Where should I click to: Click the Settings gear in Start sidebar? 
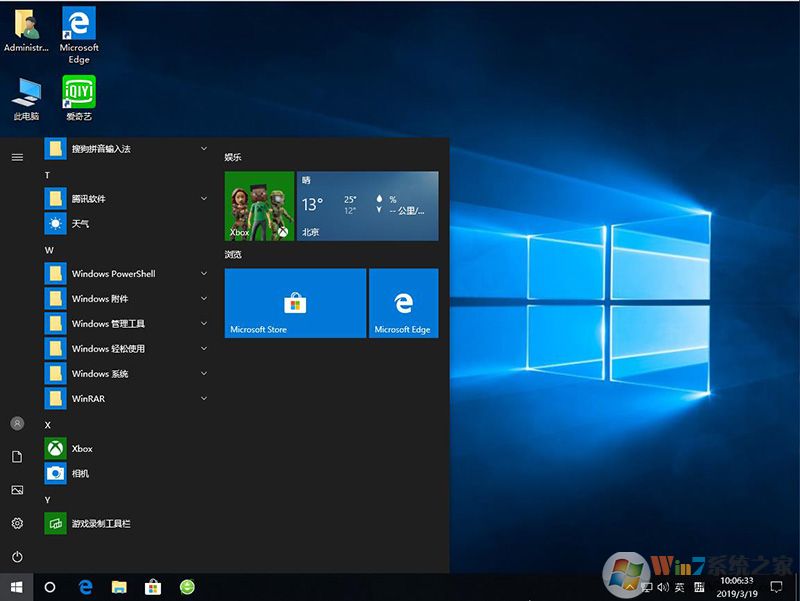point(17,523)
